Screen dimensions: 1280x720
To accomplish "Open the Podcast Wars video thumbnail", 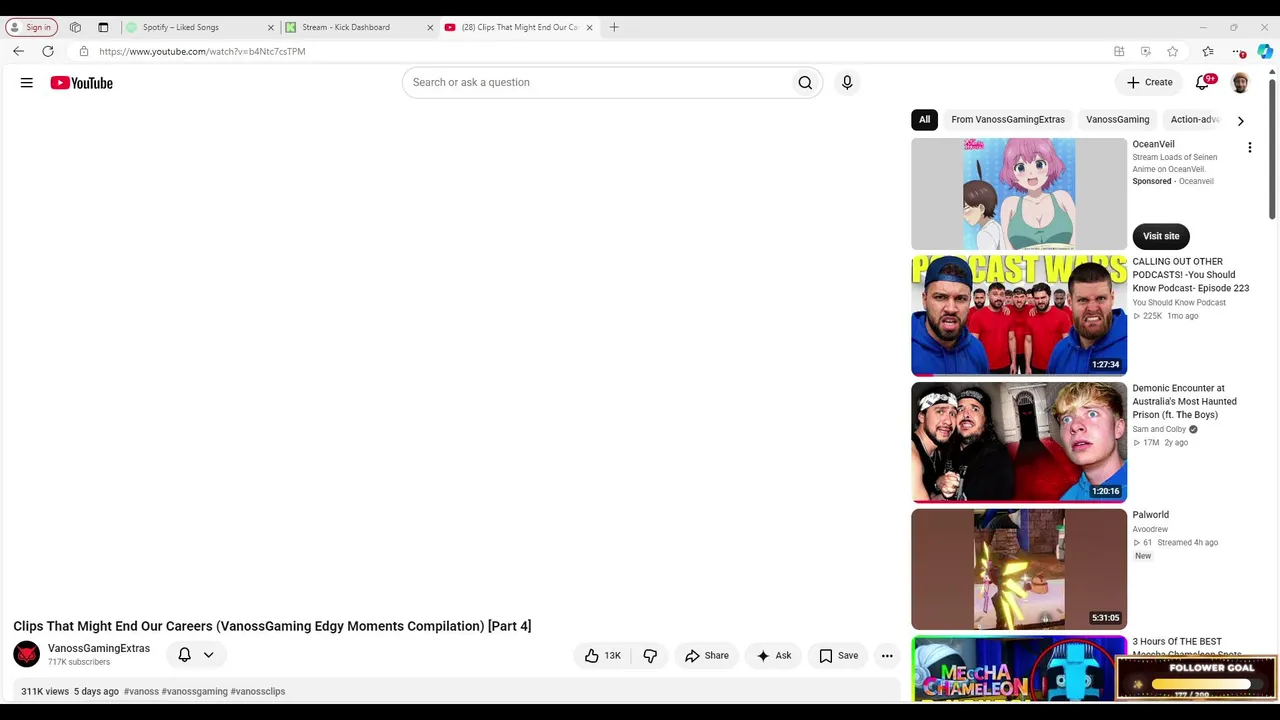I will pyautogui.click(x=1019, y=316).
